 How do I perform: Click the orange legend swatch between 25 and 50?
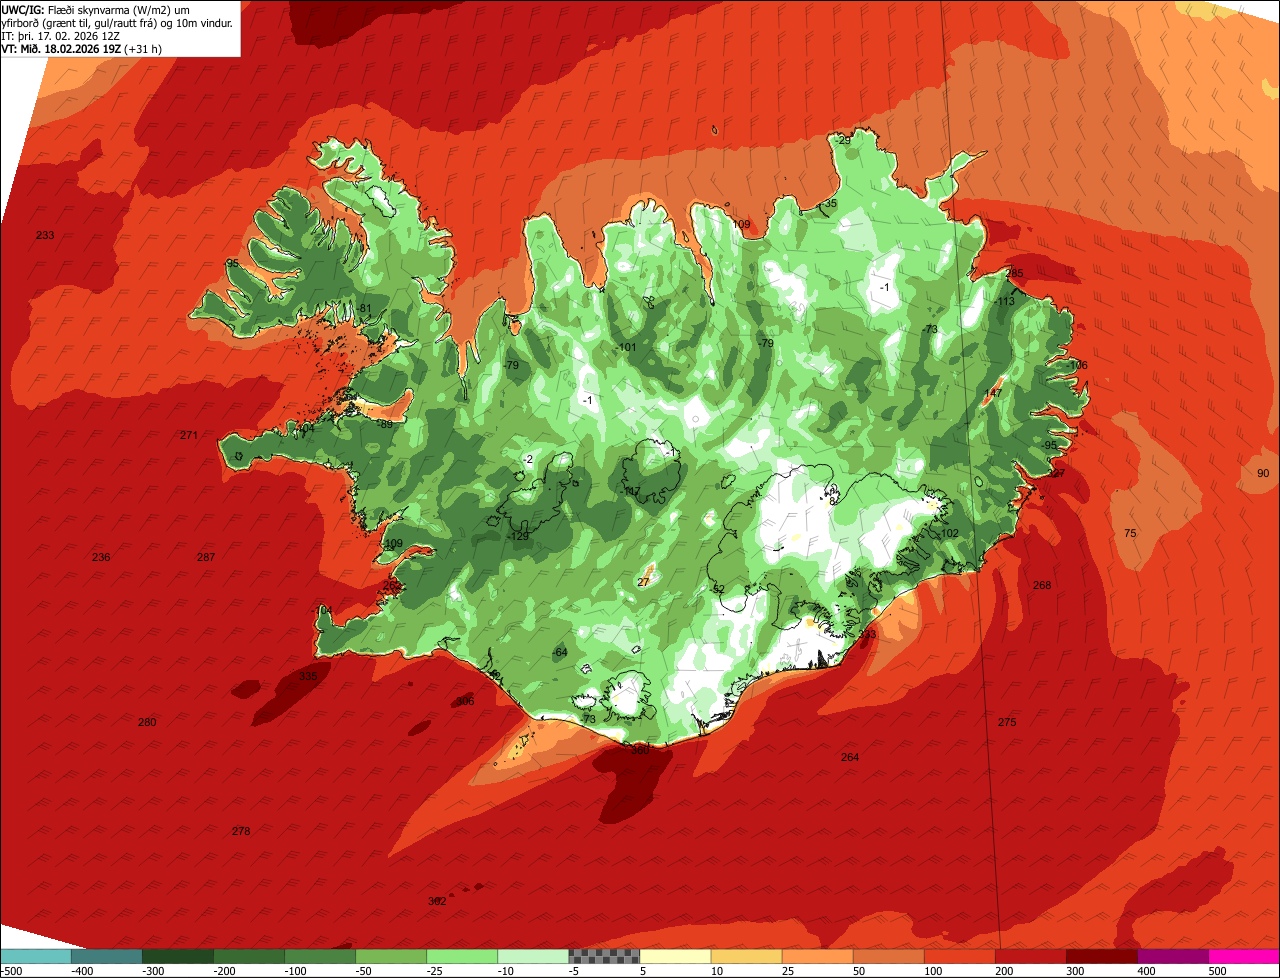[x=817, y=956]
